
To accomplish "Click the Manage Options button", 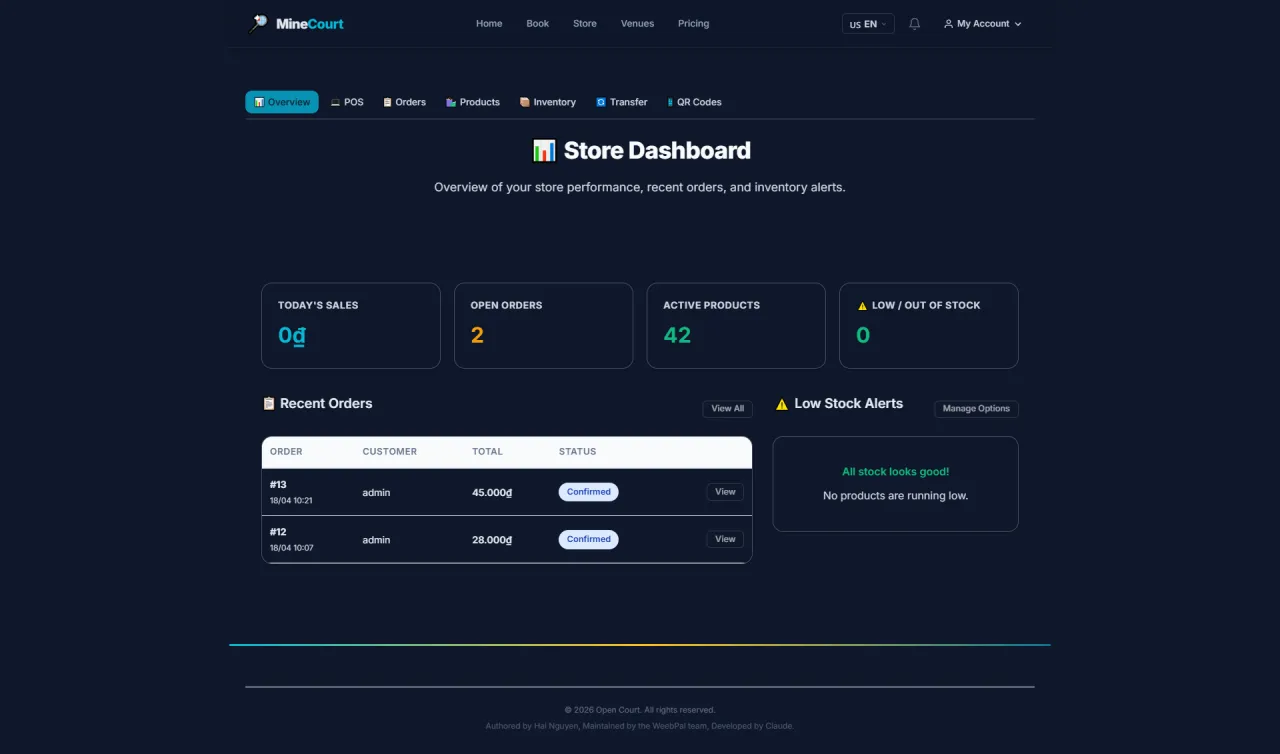I will click(x=976, y=409).
